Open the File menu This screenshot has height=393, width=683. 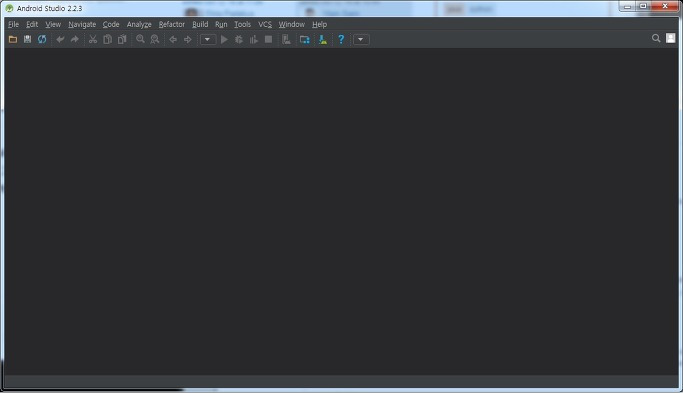(14, 24)
